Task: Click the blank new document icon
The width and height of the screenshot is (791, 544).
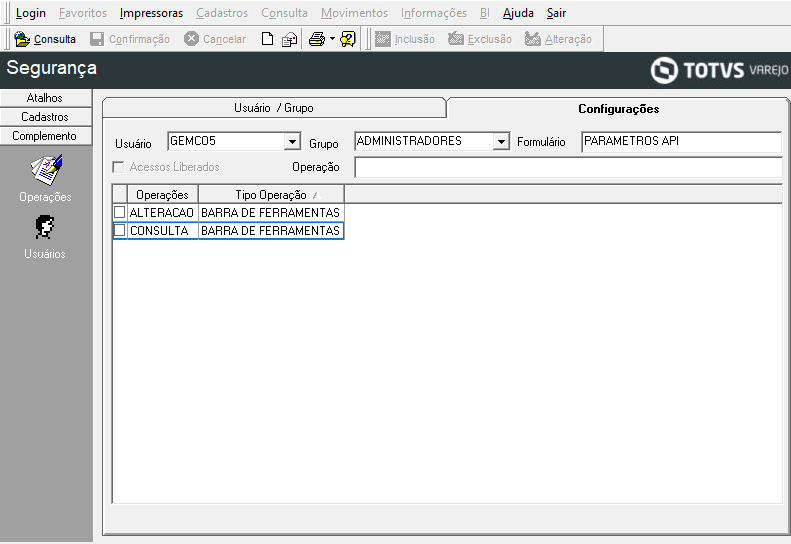Action: (x=267, y=39)
